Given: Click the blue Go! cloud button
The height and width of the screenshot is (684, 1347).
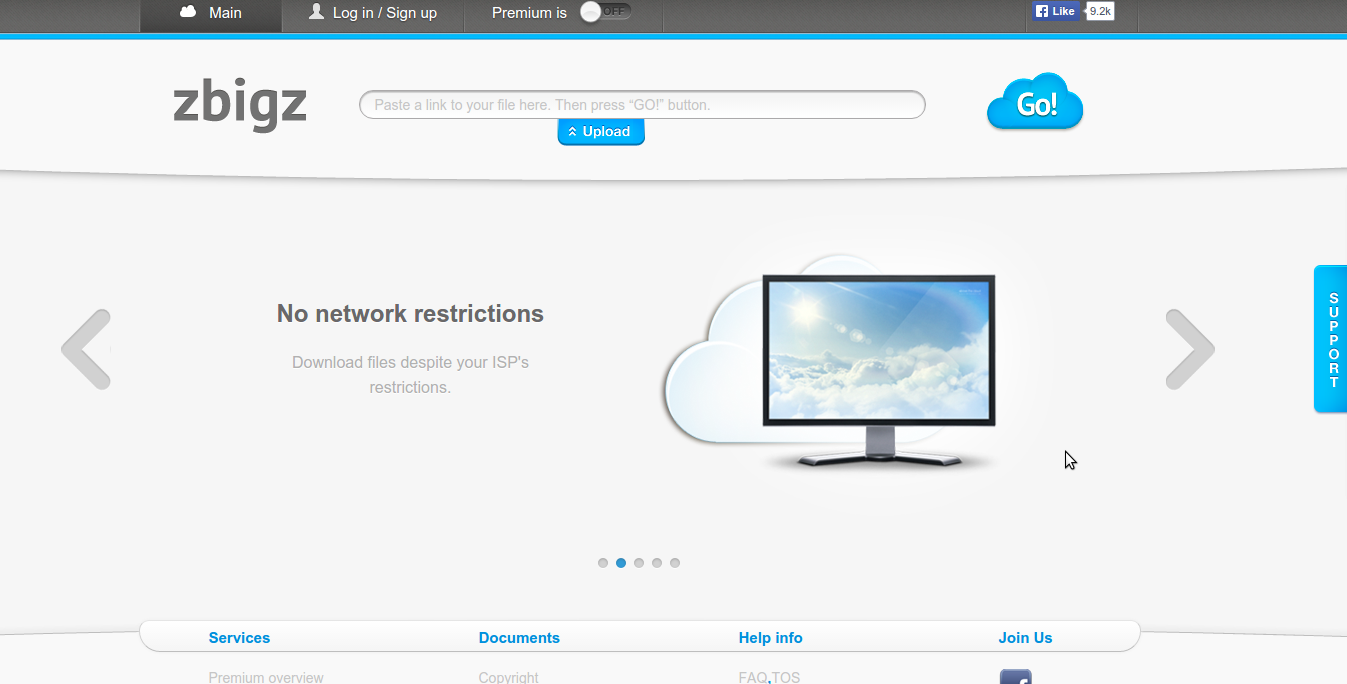Looking at the screenshot, I should 1035,102.
